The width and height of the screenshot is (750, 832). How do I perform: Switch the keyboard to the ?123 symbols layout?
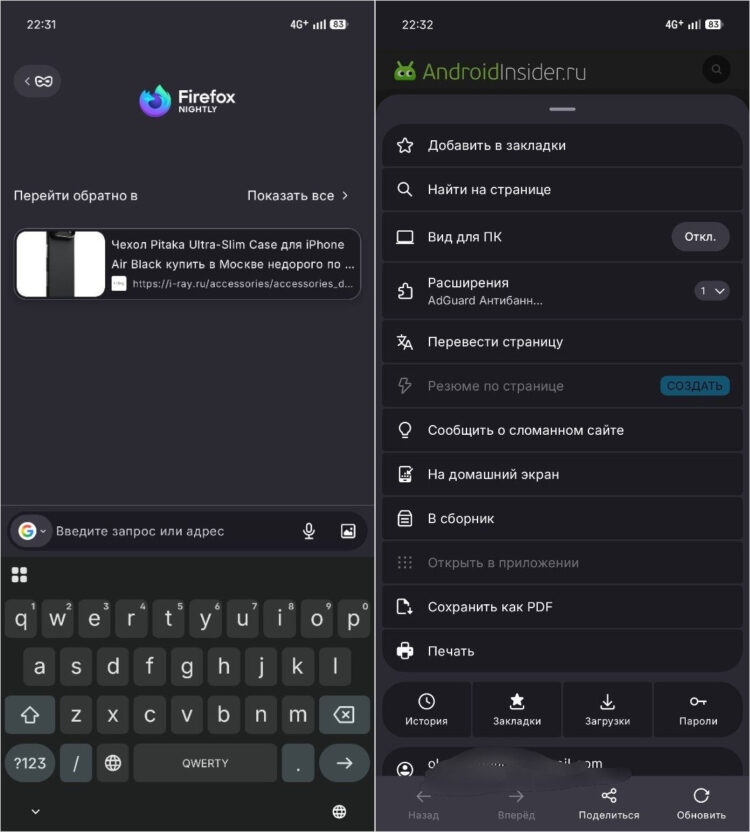[30, 763]
